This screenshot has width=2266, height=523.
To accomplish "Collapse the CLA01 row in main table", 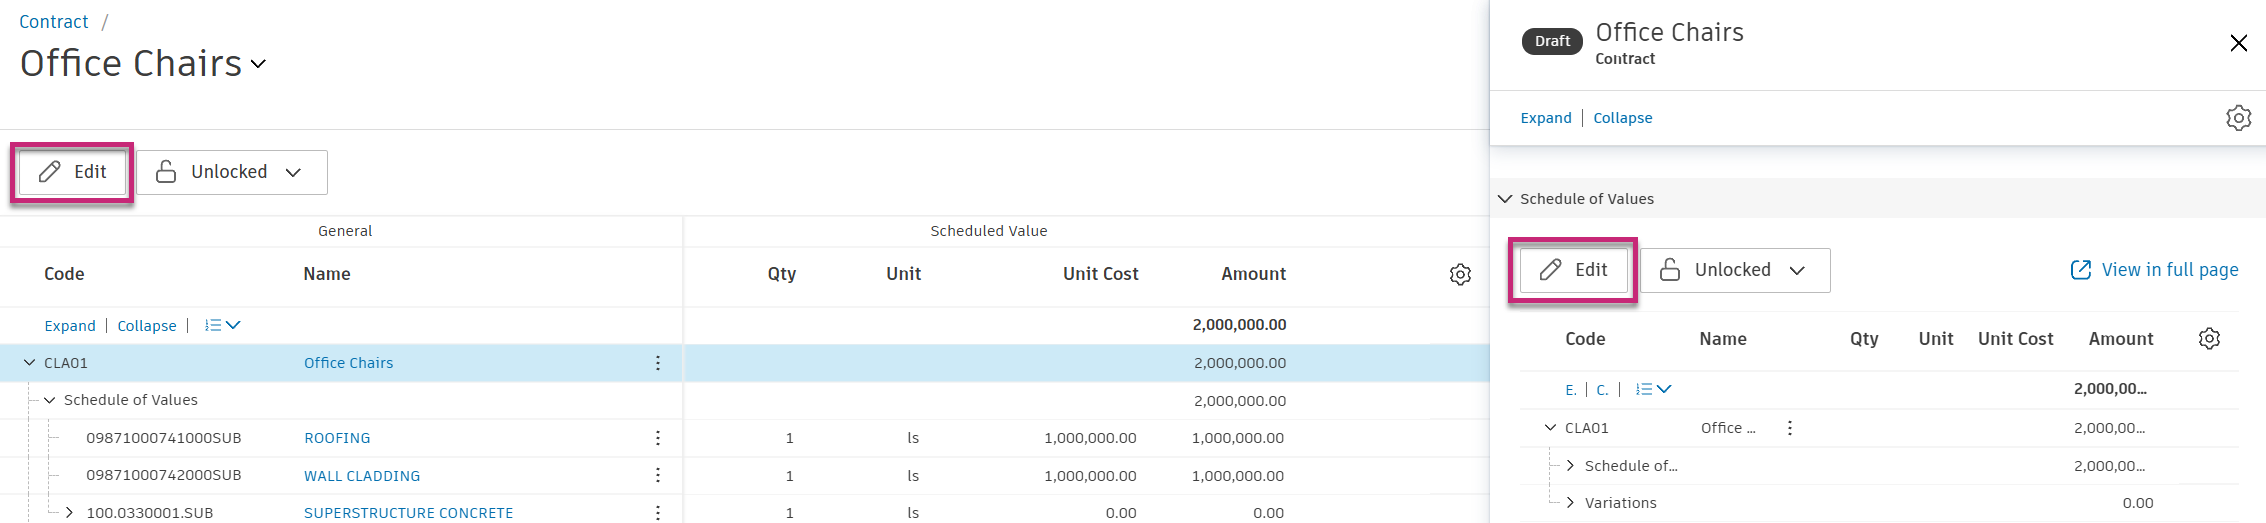I will click(29, 363).
